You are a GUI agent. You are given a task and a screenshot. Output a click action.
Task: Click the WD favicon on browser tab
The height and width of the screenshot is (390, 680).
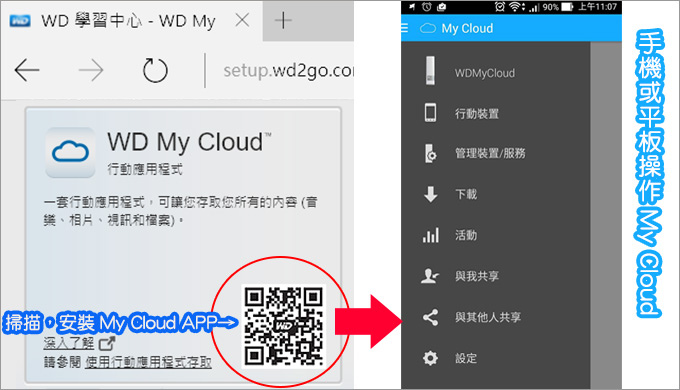(x=20, y=21)
